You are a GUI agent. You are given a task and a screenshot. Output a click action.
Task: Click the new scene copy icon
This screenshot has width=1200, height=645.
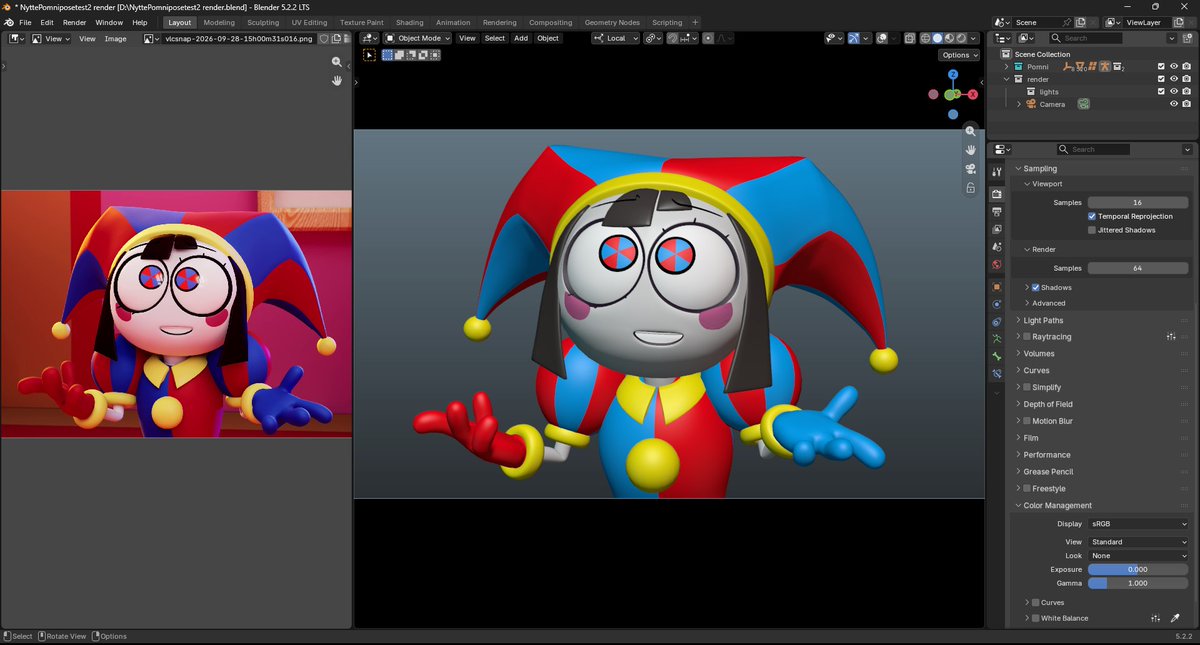1081,22
